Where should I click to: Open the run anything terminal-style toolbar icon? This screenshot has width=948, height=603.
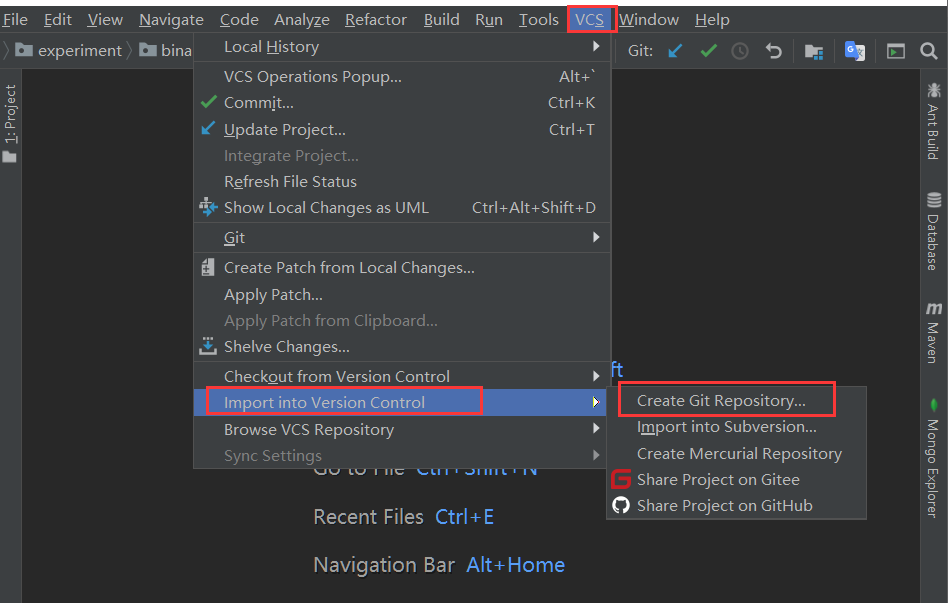point(895,51)
